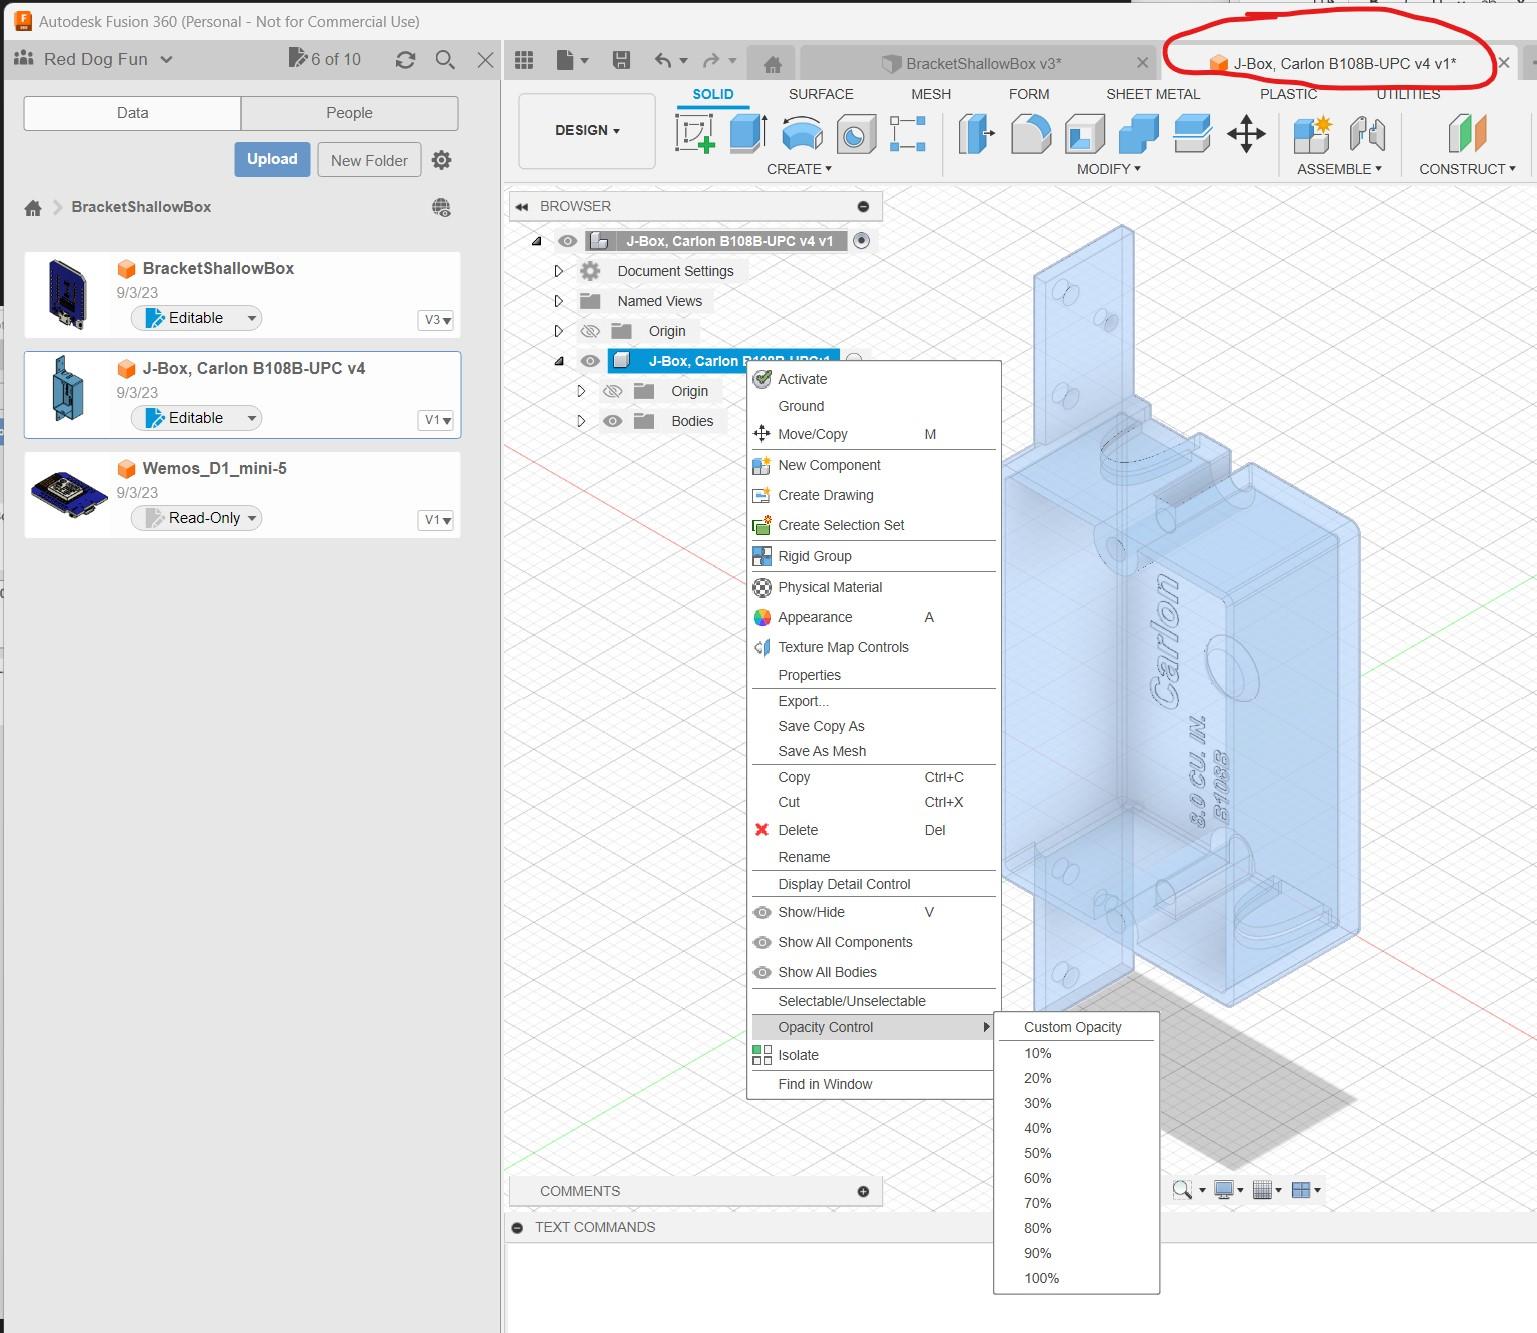The image size is (1537, 1333).
Task: Select the Offset Face tool icon
Action: (1192, 133)
